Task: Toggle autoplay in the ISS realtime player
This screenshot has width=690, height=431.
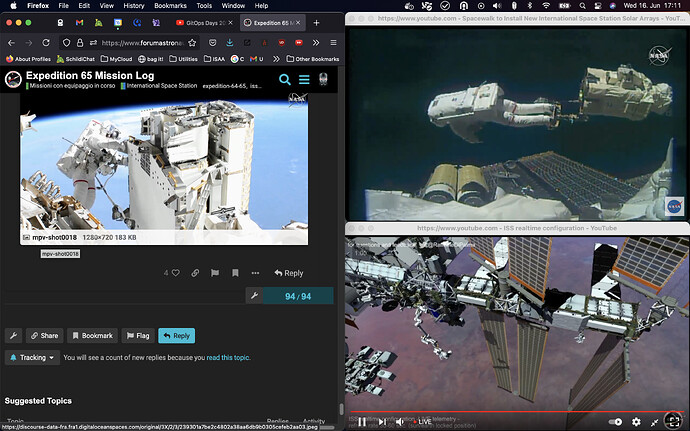Action: [x=615, y=422]
